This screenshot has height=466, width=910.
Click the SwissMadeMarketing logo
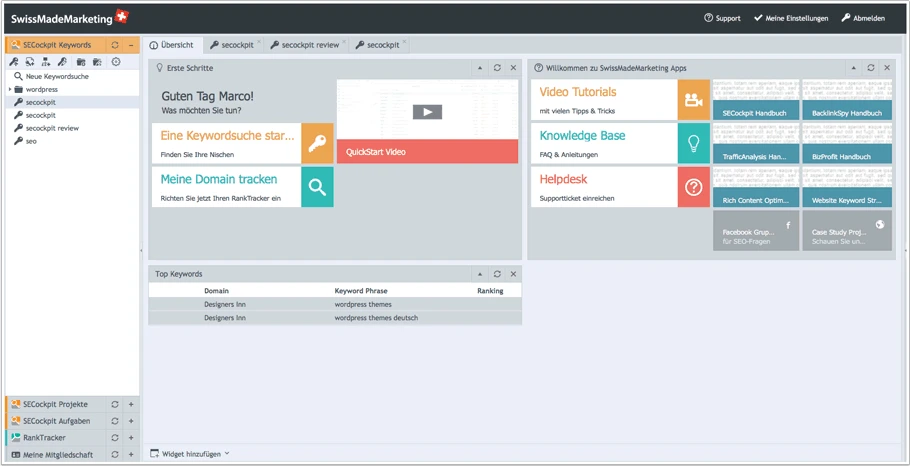69,18
